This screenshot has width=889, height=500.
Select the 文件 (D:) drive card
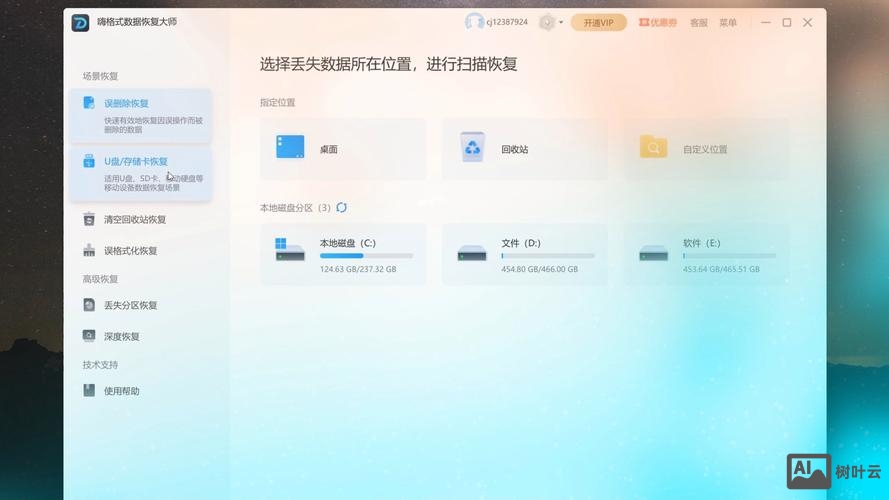click(524, 254)
